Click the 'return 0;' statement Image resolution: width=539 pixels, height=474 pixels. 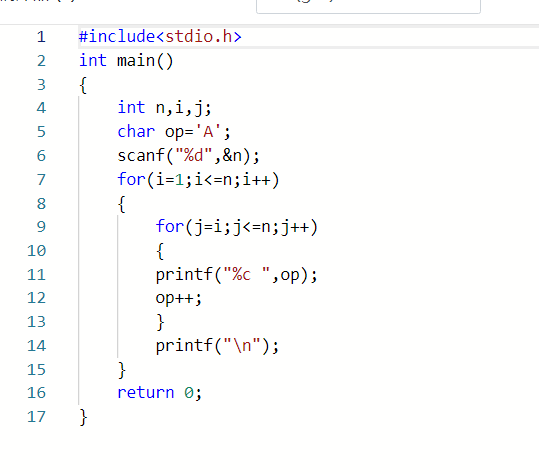(x=160, y=393)
